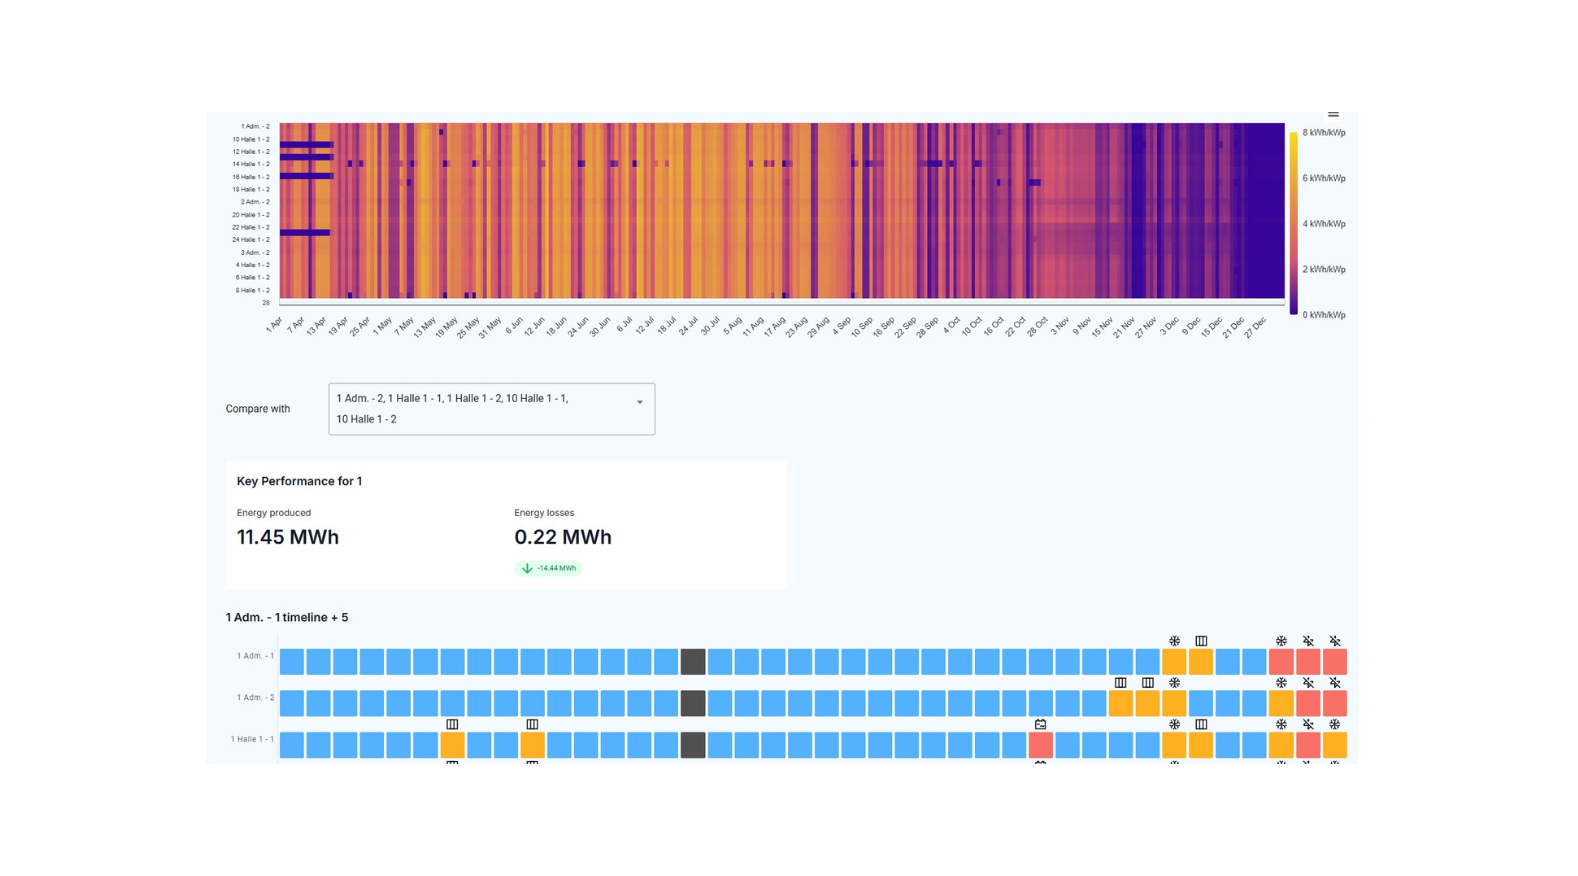The width and height of the screenshot is (1578, 876).
Task: Open the heatmap chart hamburger menu
Action: [1332, 115]
